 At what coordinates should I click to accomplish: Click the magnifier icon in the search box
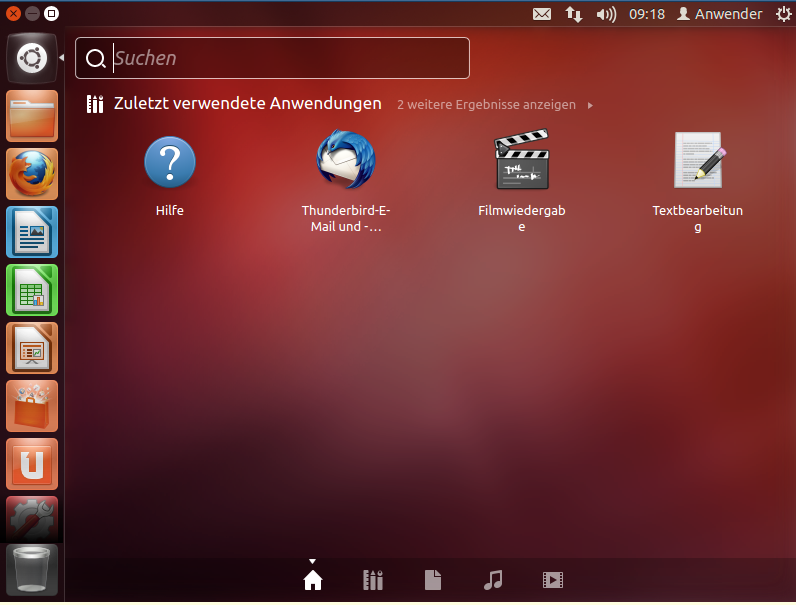95,58
